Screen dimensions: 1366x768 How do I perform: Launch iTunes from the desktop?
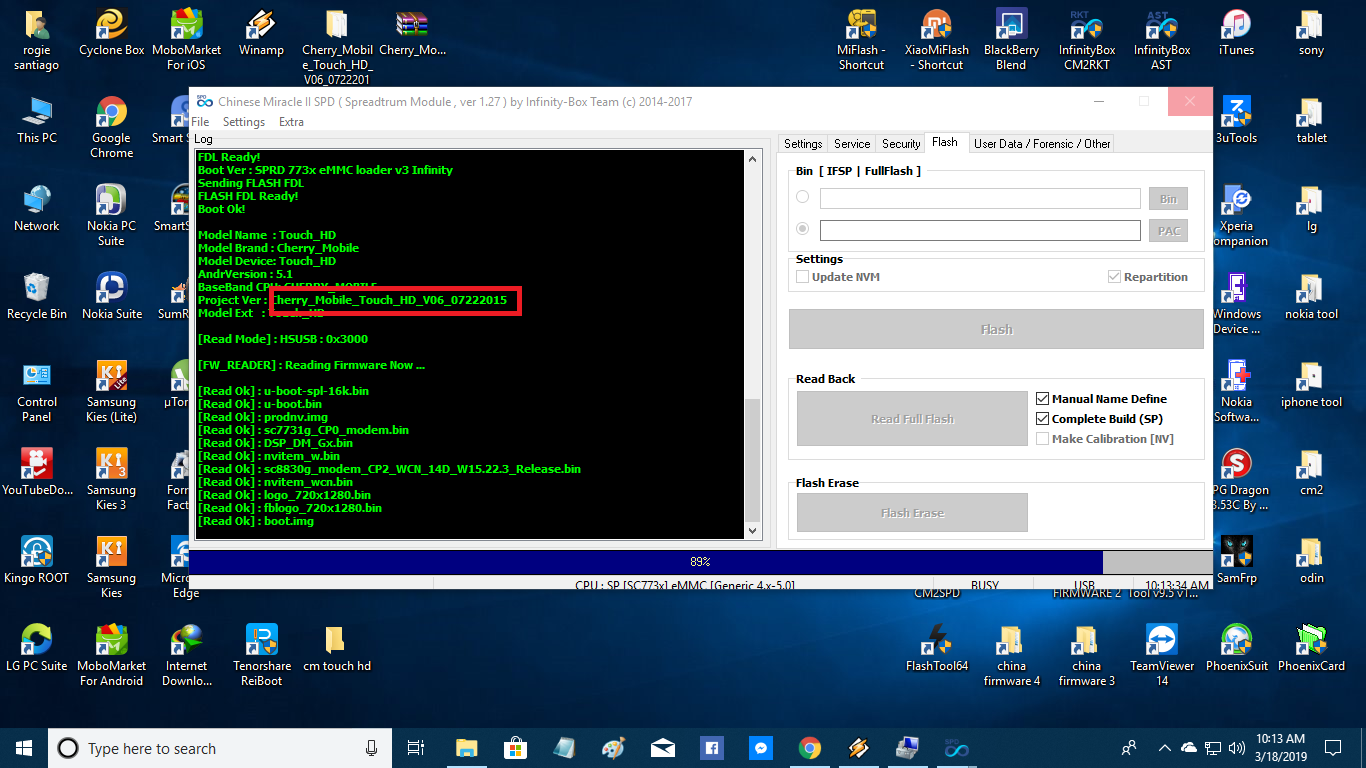tap(1236, 33)
